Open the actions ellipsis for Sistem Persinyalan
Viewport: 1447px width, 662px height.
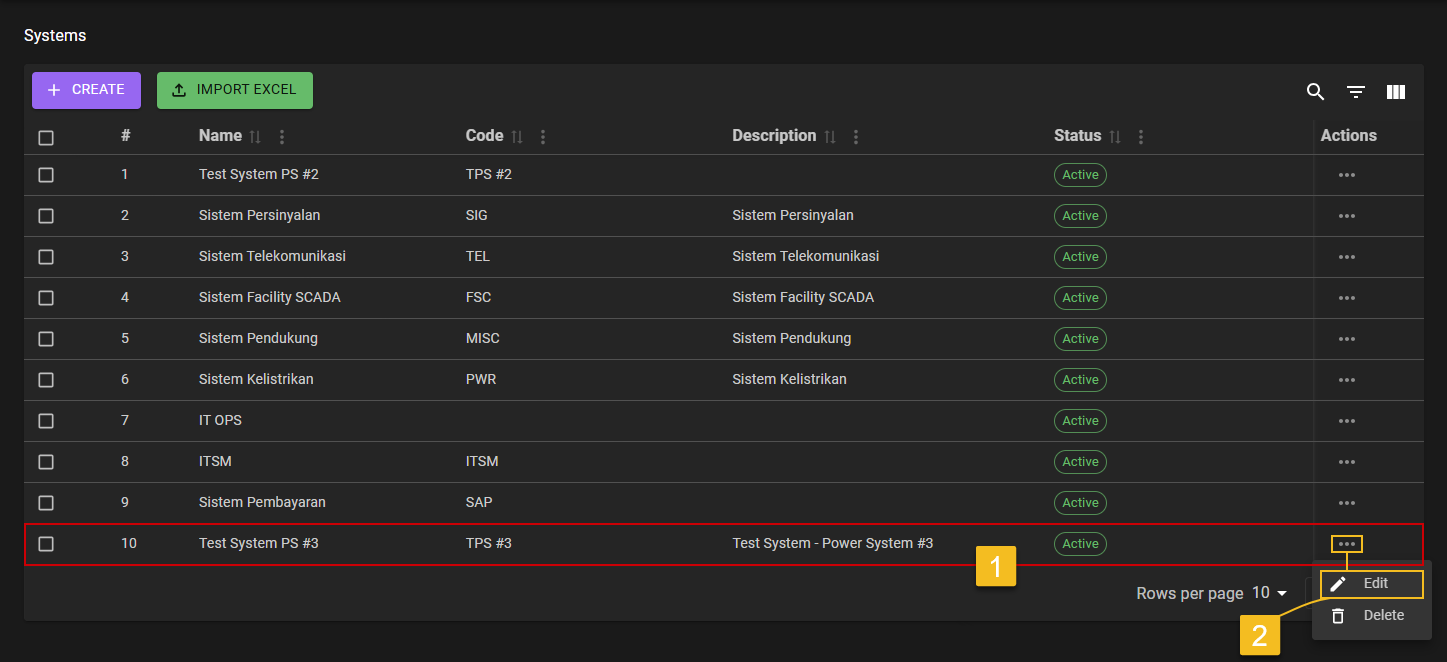pos(1346,215)
